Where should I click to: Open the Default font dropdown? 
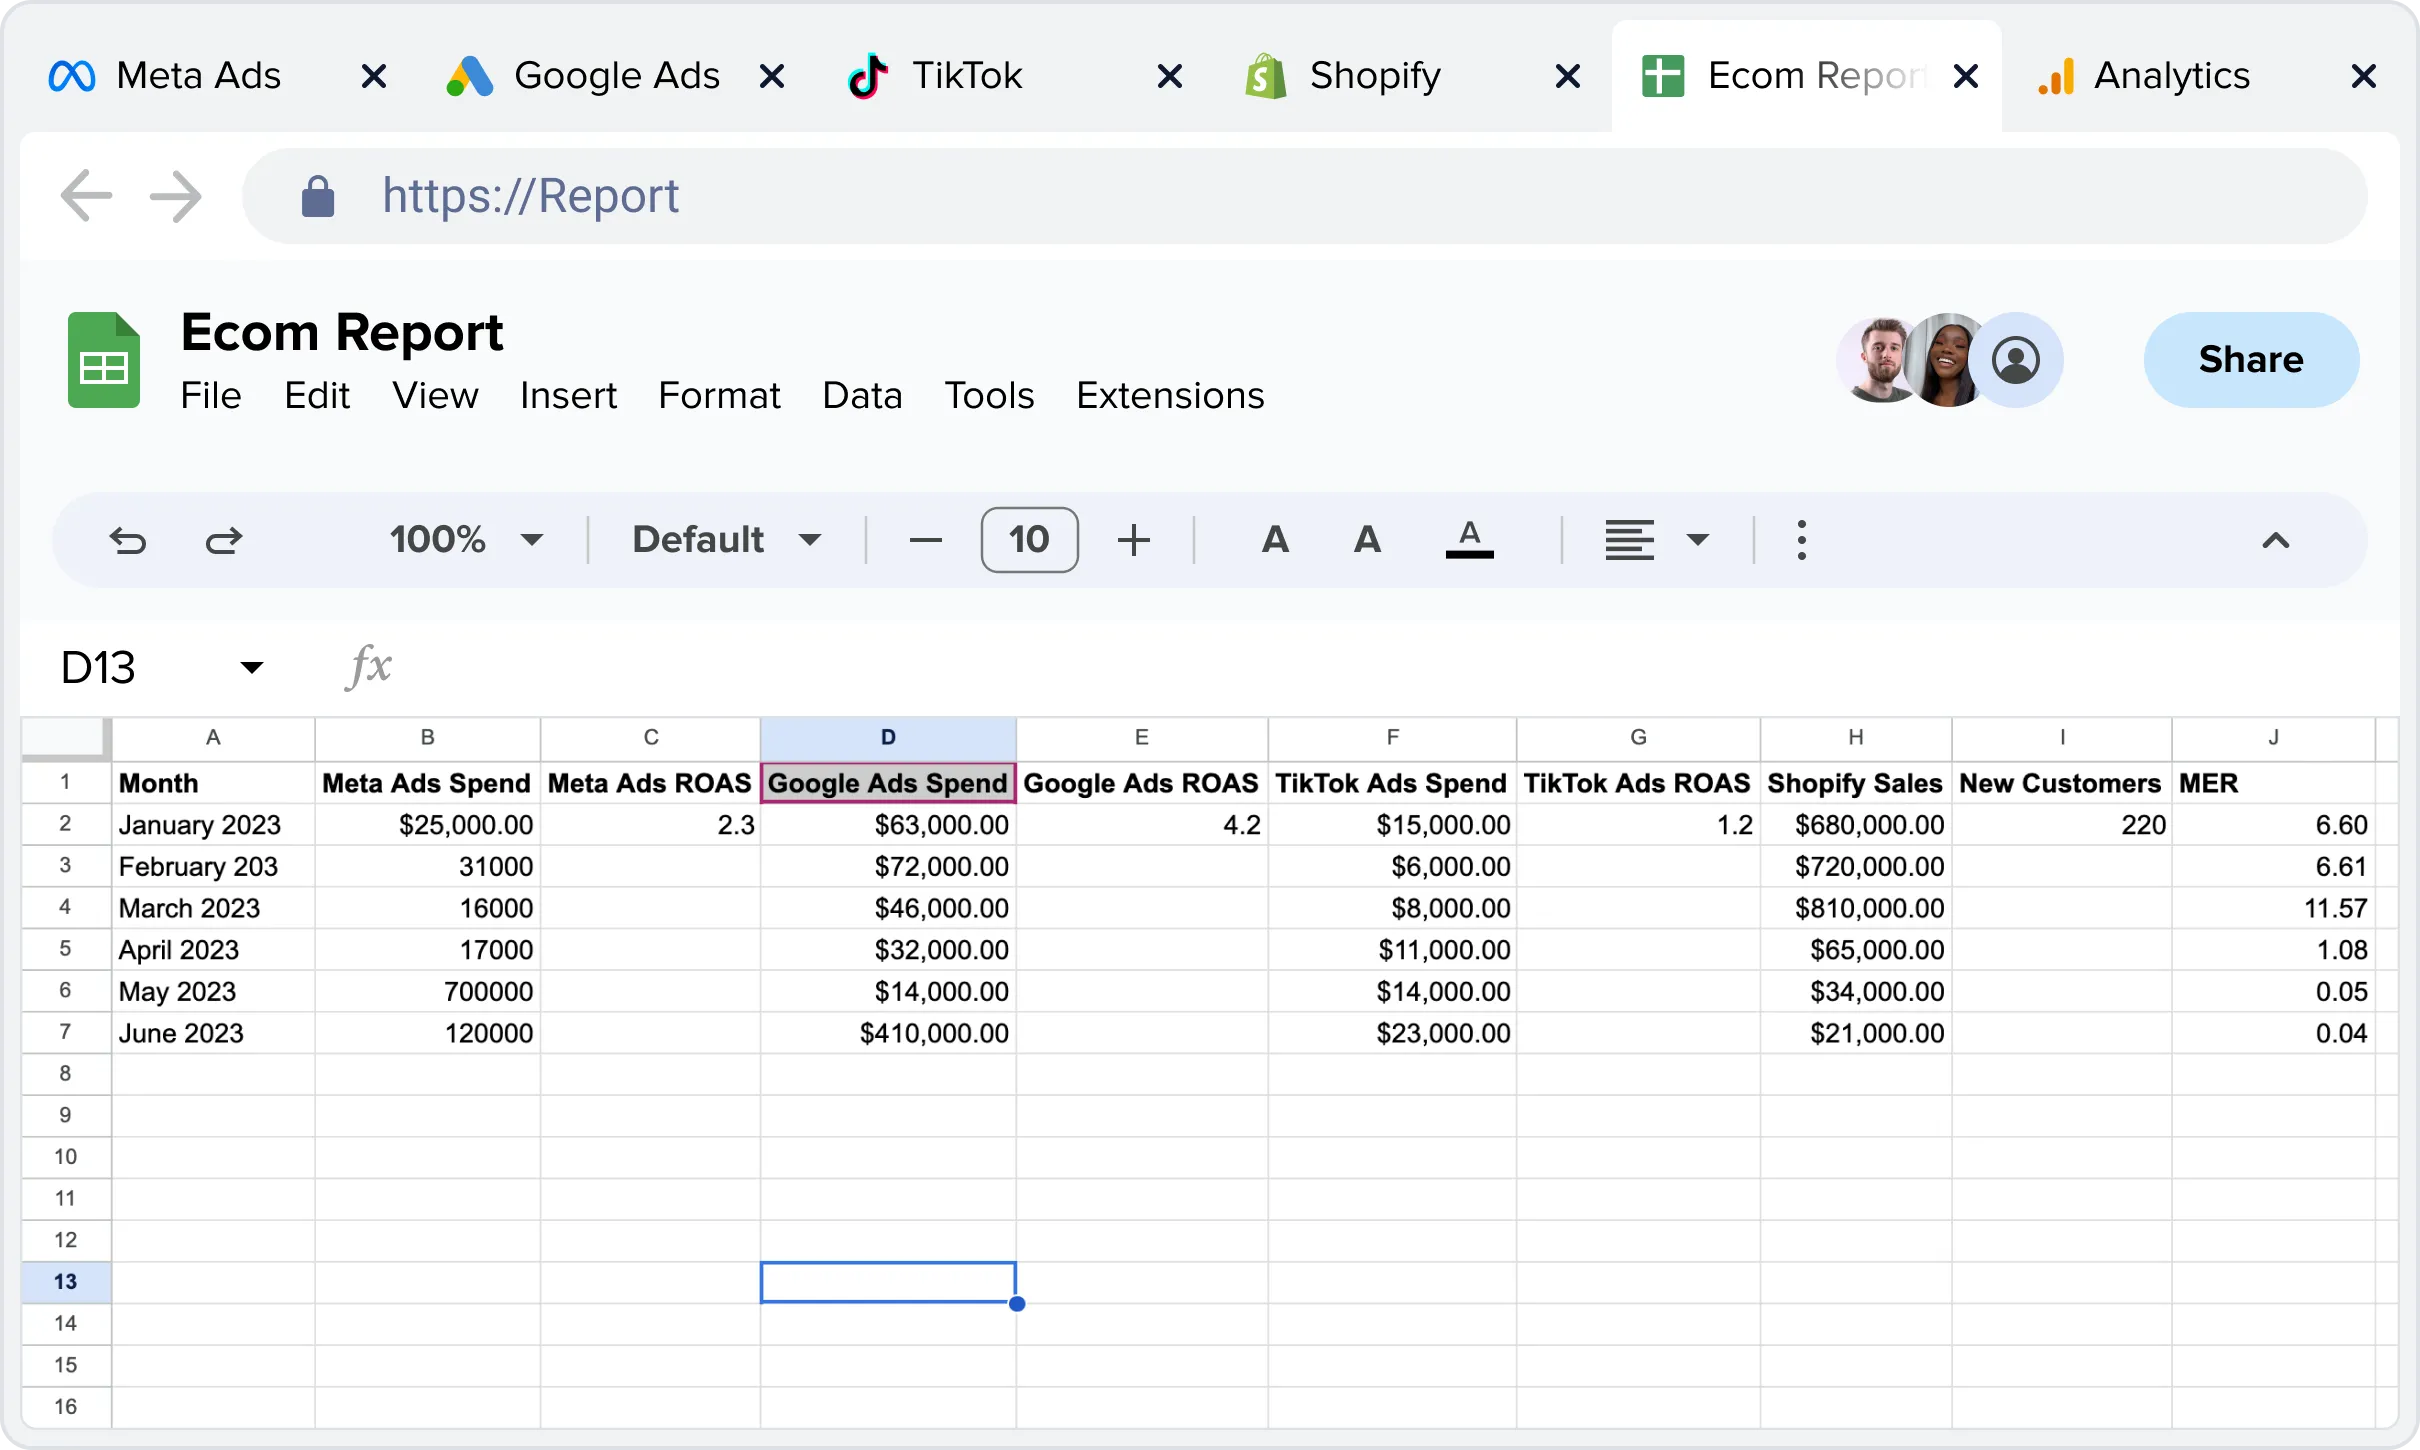tap(726, 541)
